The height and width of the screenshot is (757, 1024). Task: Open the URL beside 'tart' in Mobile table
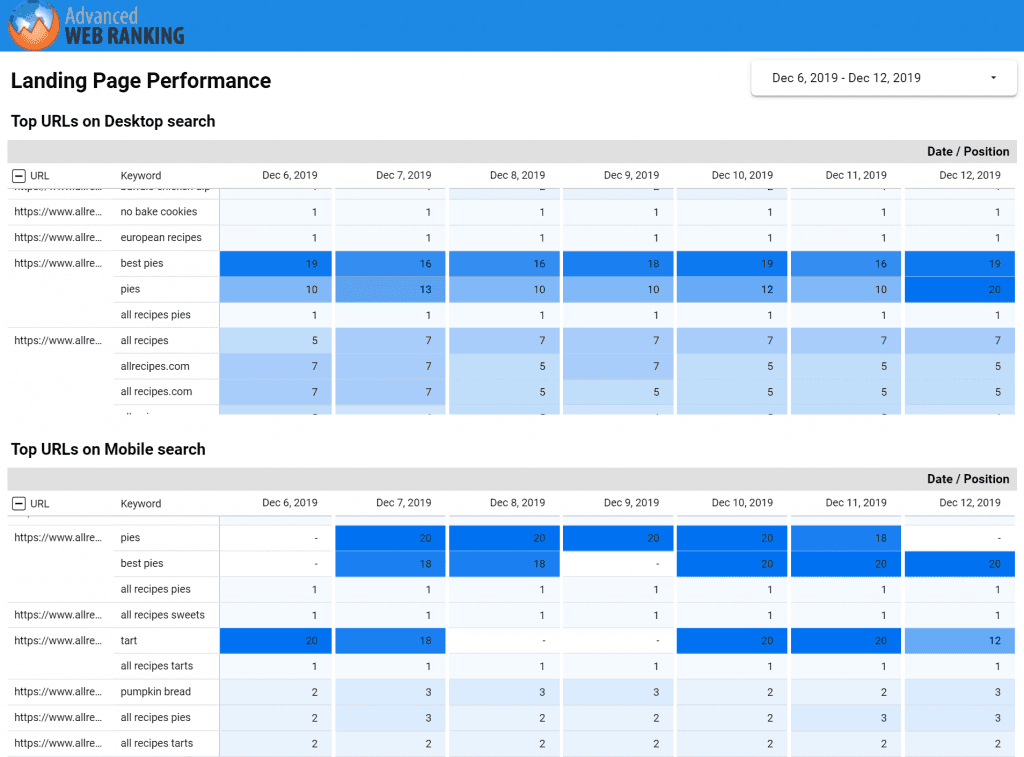click(57, 641)
